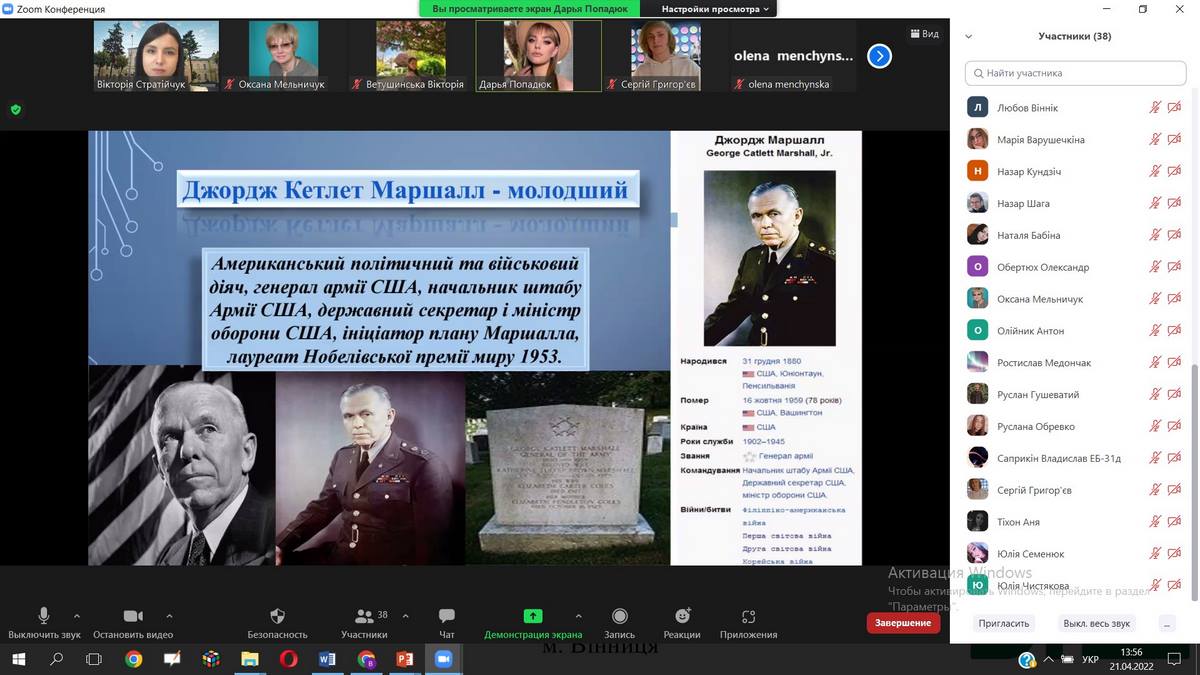1200x675 pixels.
Task: Open the Reactions emoji menu
Action: point(682,616)
